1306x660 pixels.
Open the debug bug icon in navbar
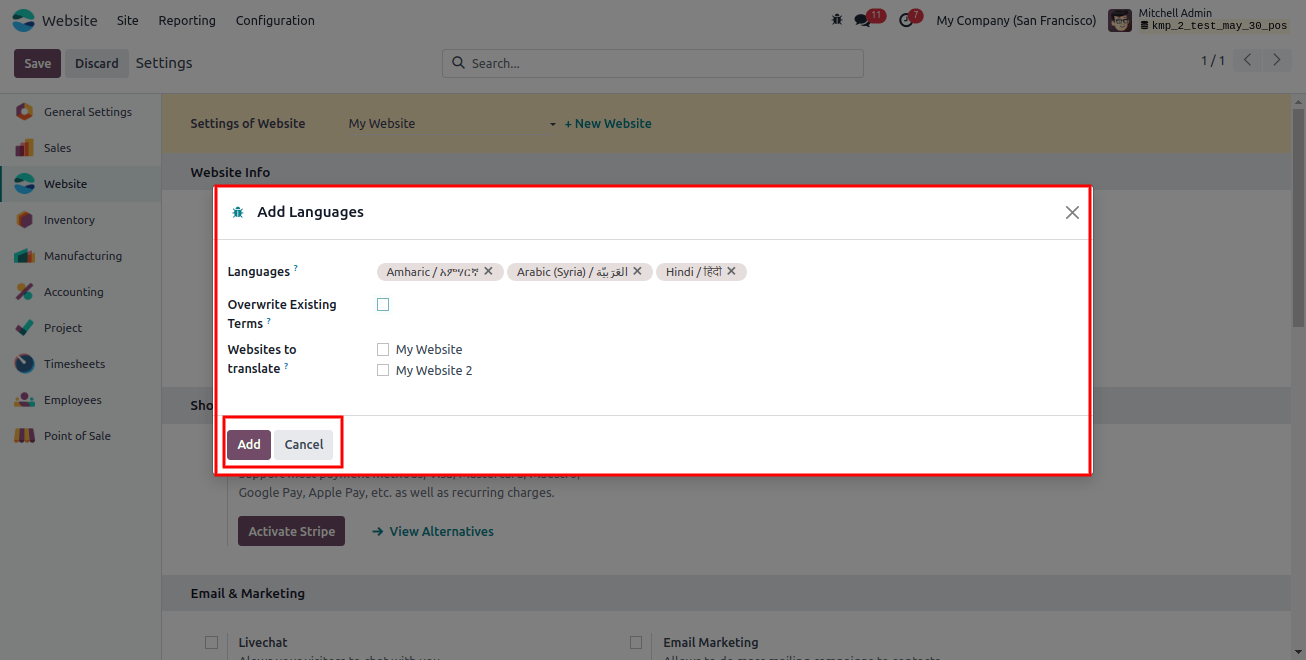837,20
